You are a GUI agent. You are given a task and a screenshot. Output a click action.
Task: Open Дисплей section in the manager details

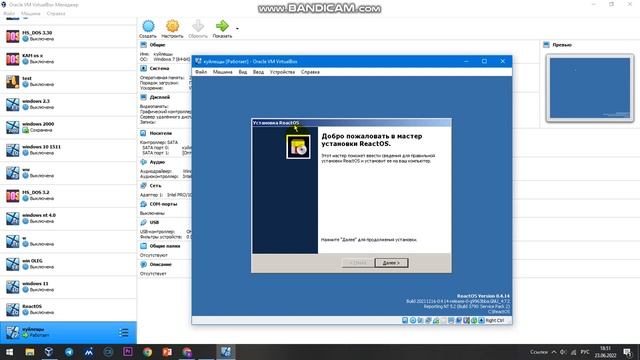tap(160, 98)
